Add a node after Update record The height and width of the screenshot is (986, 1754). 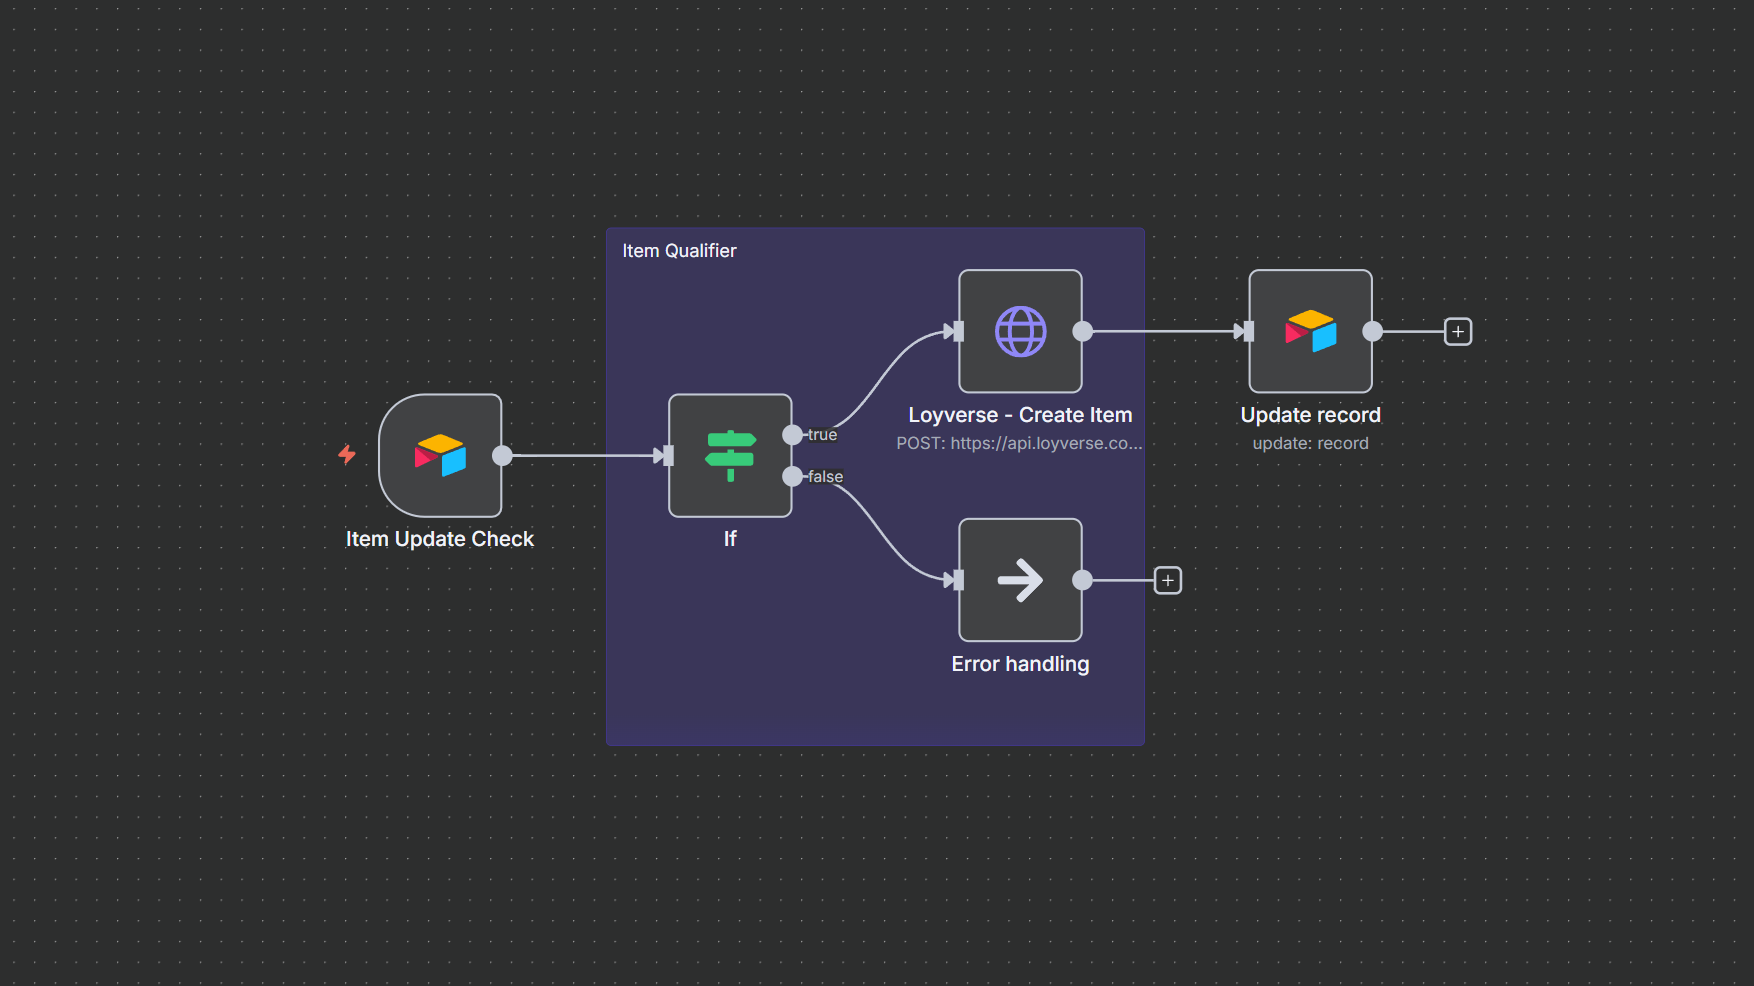1458,331
